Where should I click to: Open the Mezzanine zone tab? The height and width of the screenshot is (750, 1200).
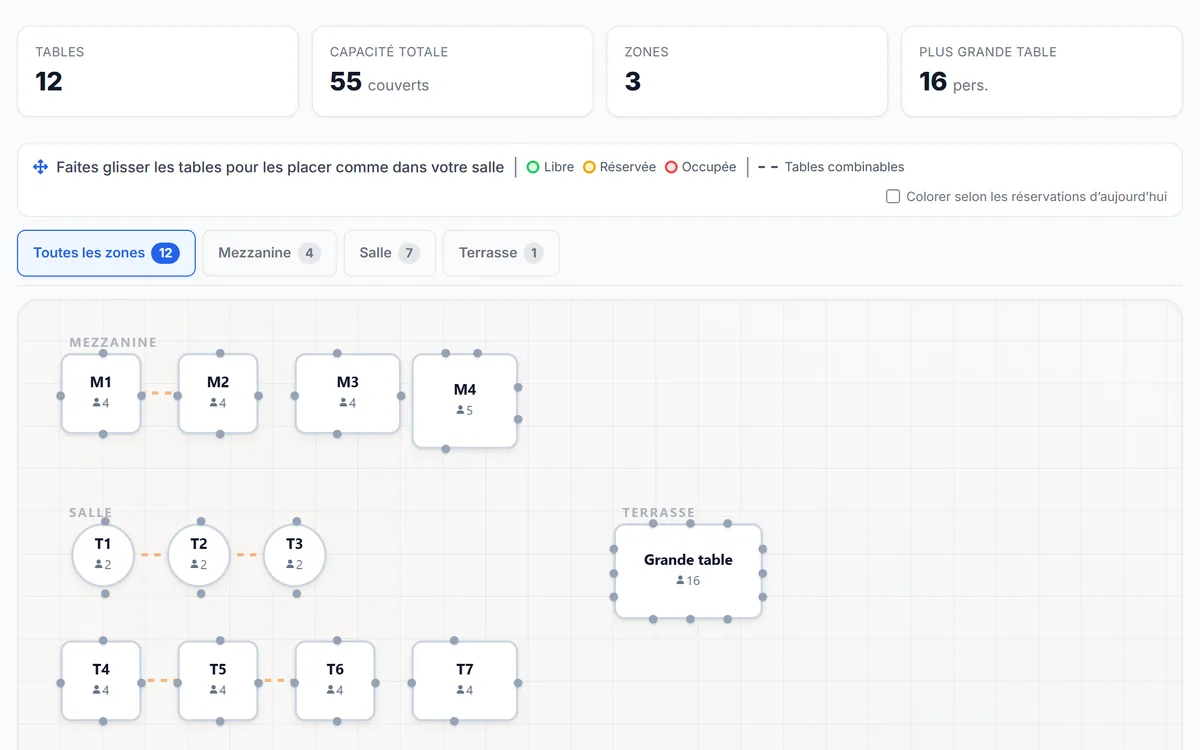[269, 253]
